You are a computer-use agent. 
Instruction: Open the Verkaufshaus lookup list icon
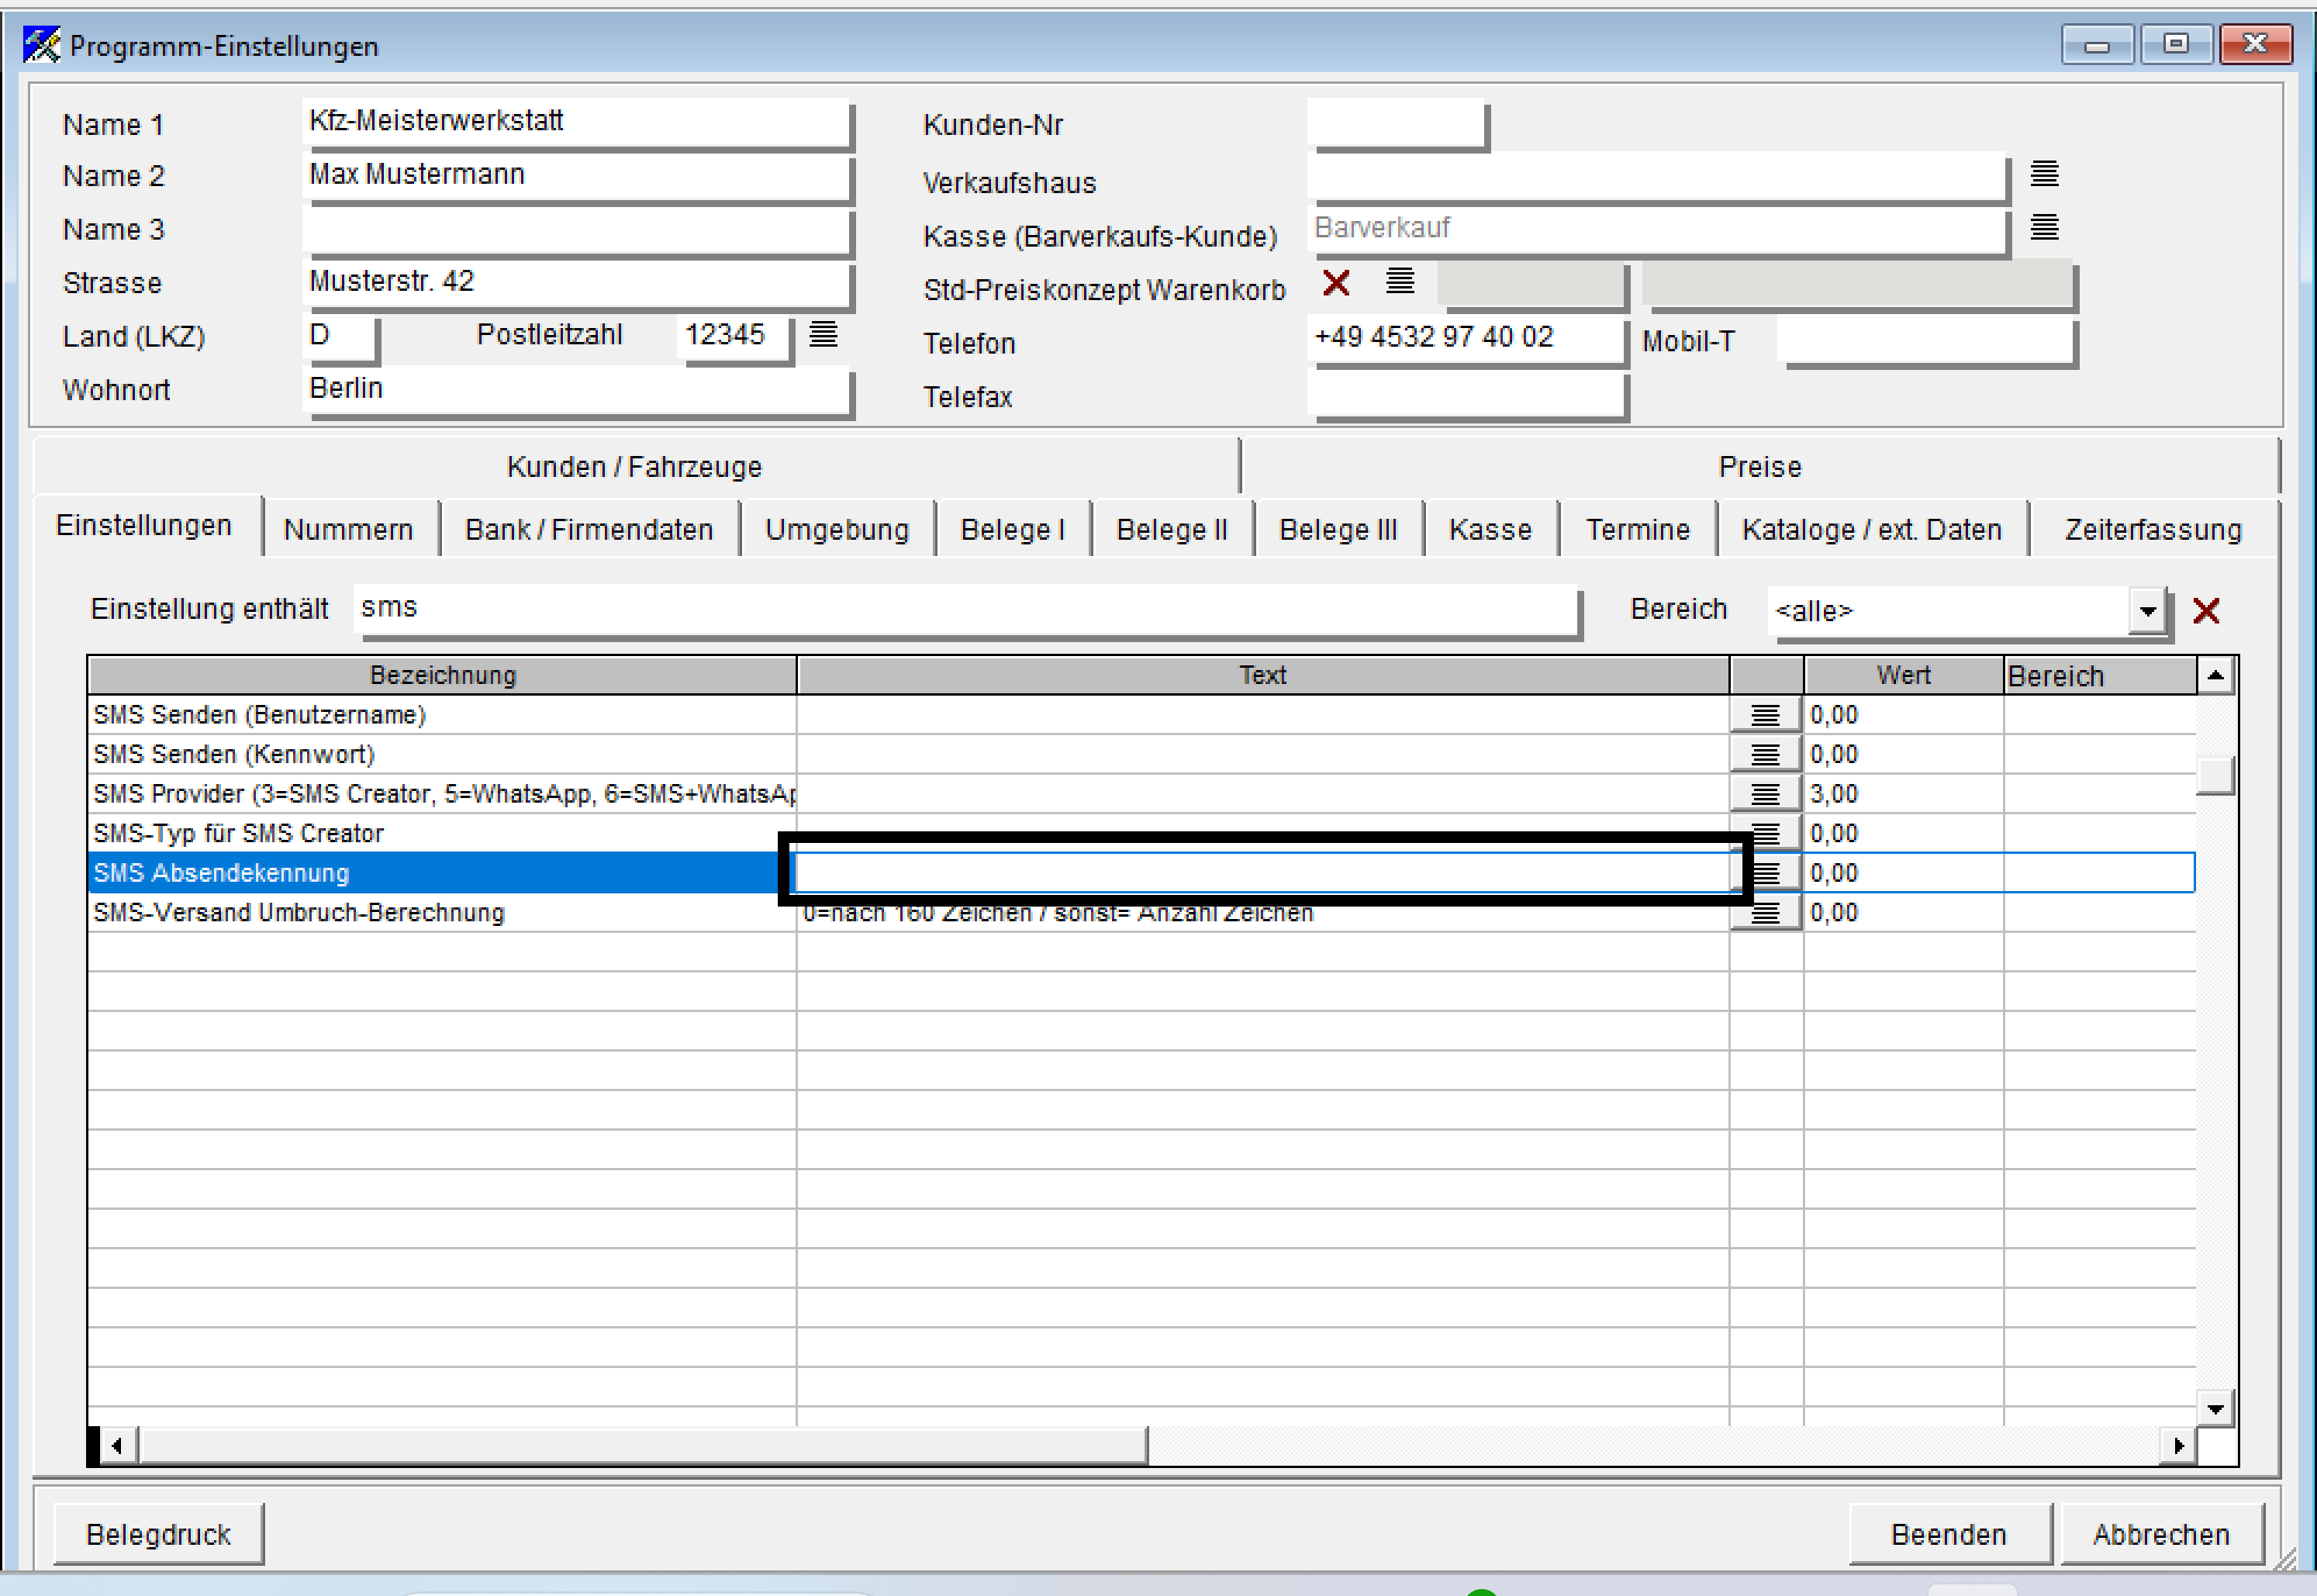(x=2044, y=174)
